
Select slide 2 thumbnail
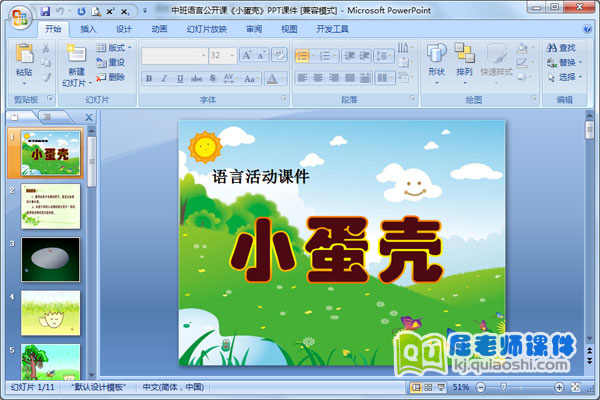coord(51,206)
